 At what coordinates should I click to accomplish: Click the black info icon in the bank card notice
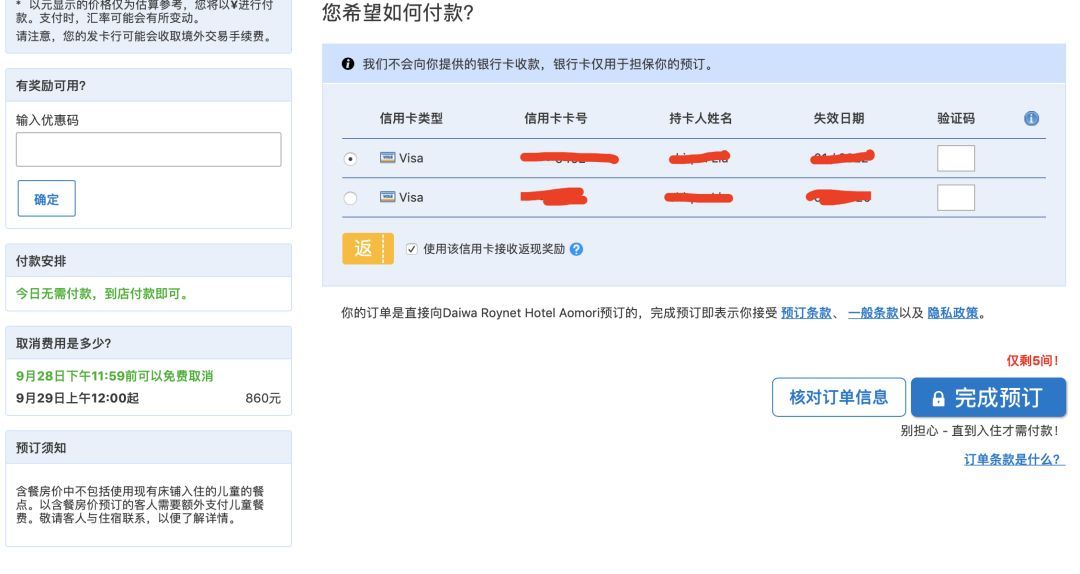click(348, 64)
